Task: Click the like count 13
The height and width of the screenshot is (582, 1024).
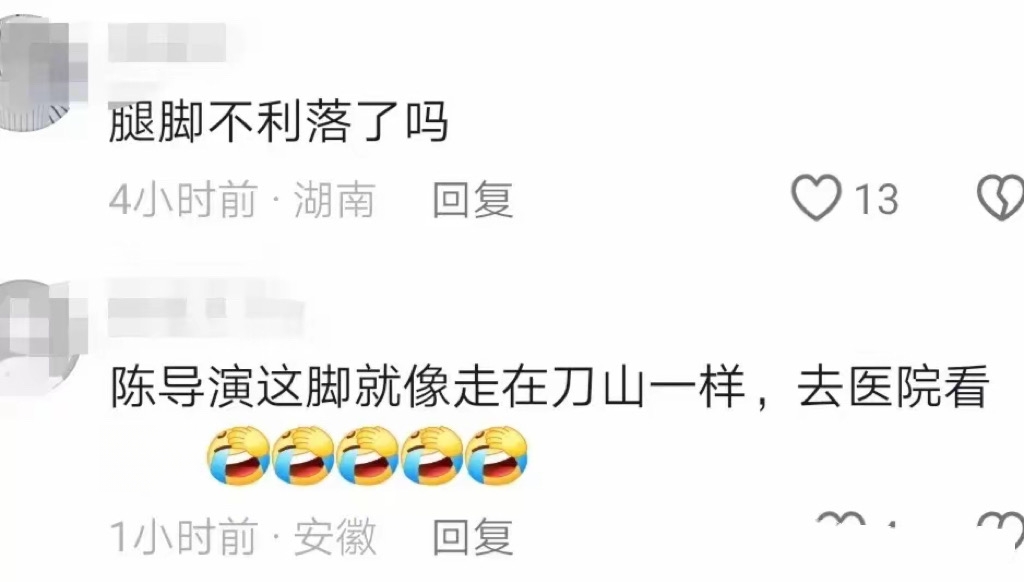Action: point(876,199)
